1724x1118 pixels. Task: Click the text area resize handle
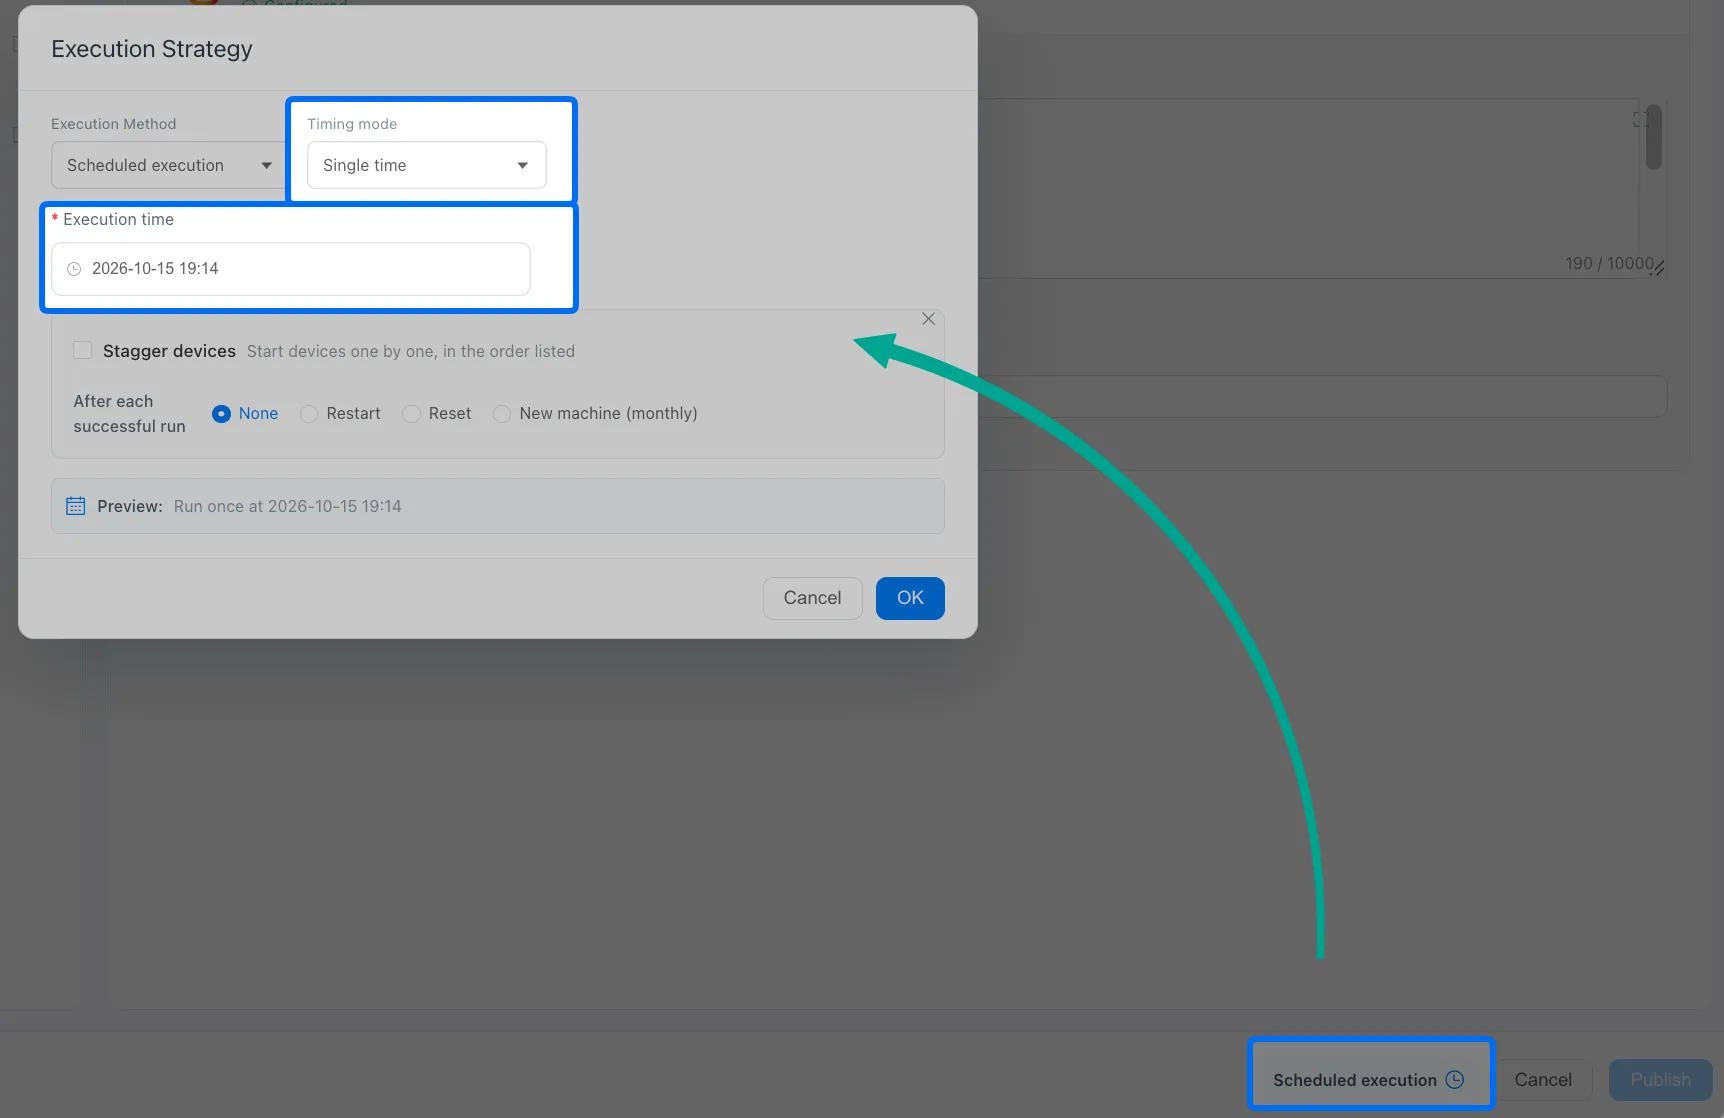(x=1659, y=268)
